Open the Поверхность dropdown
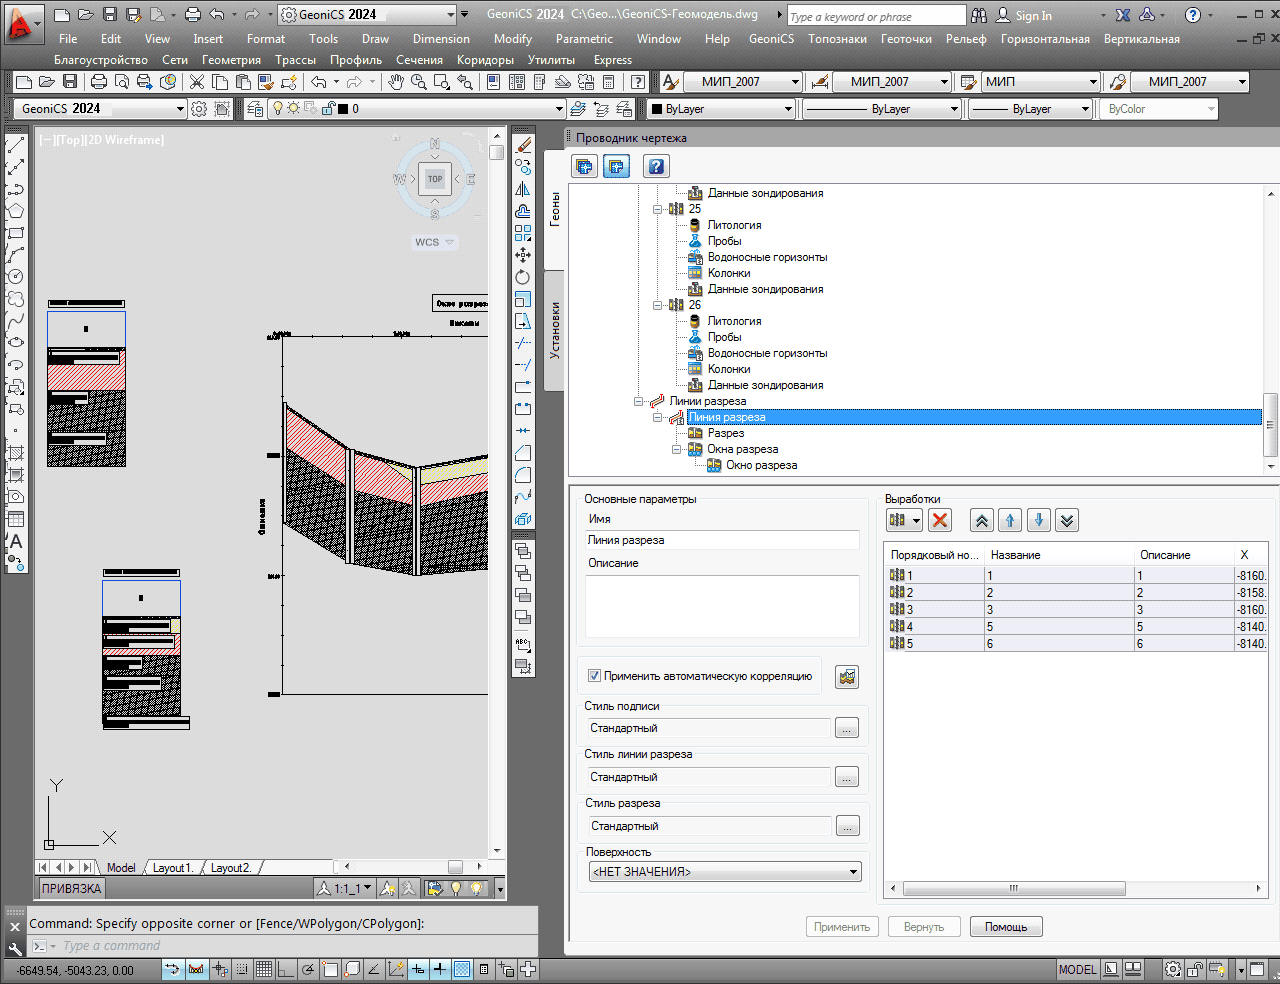This screenshot has width=1280, height=984. click(x=725, y=872)
